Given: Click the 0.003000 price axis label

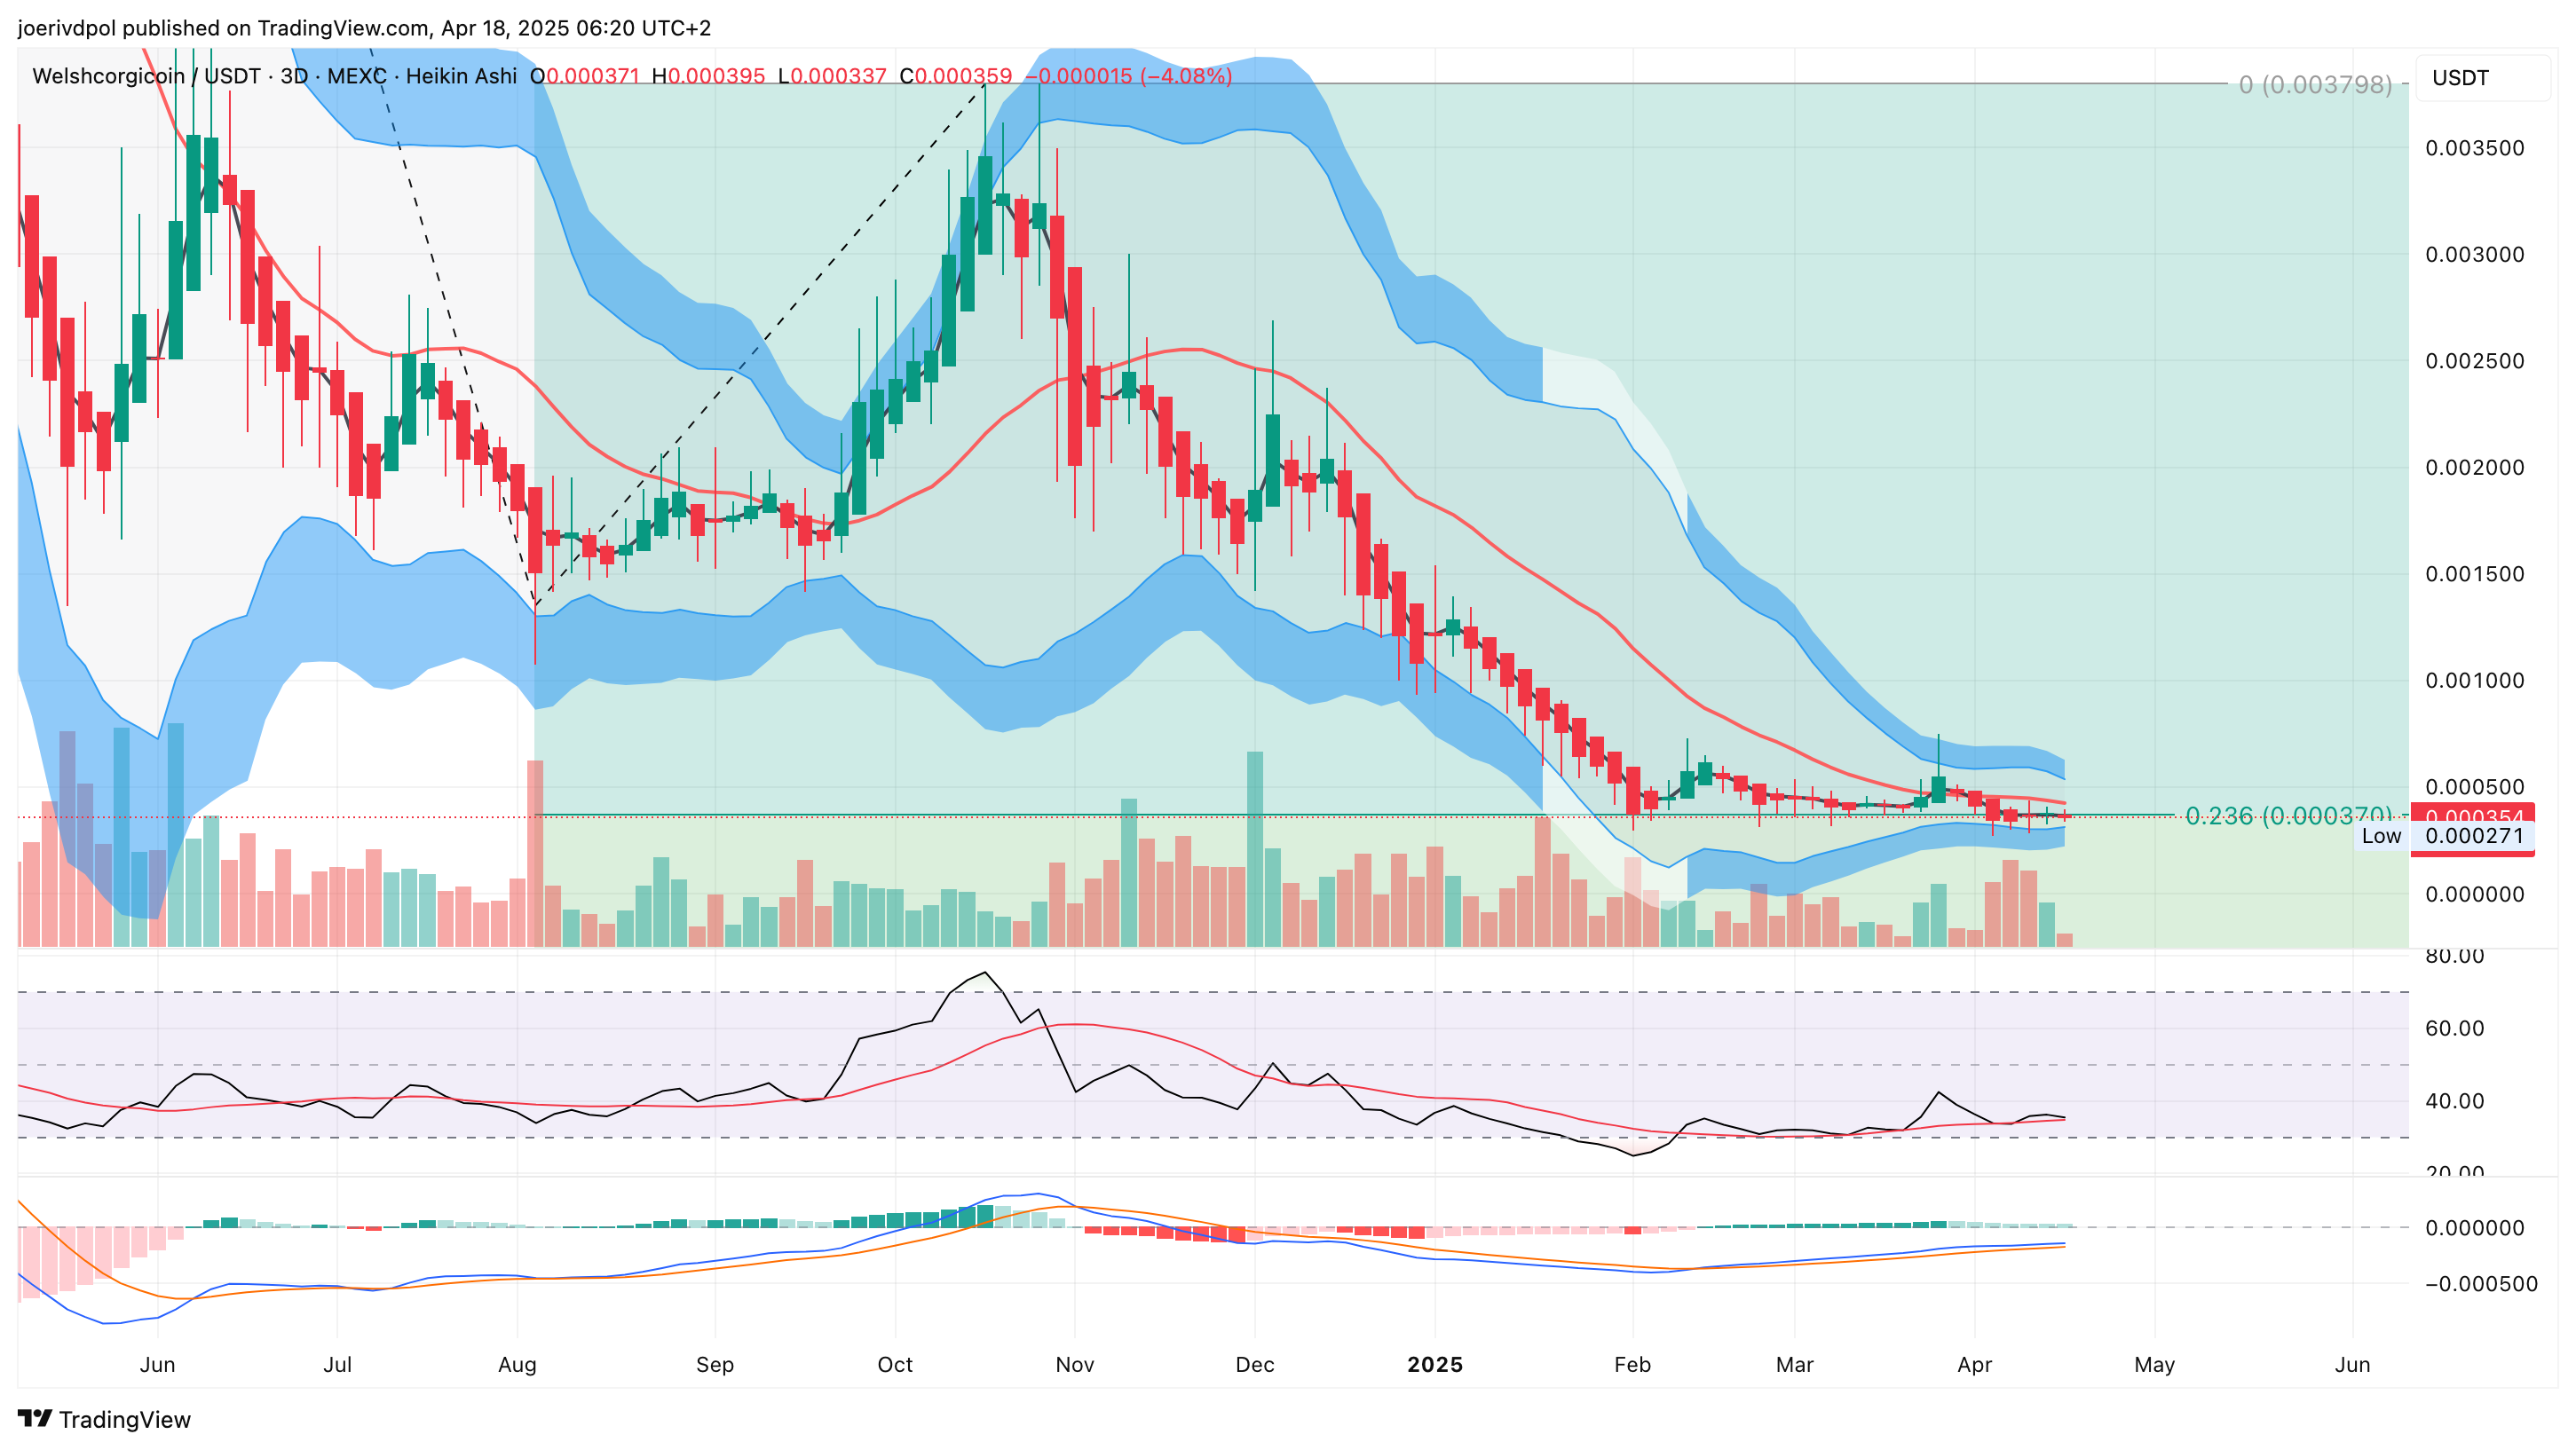Looking at the screenshot, I should (2475, 254).
